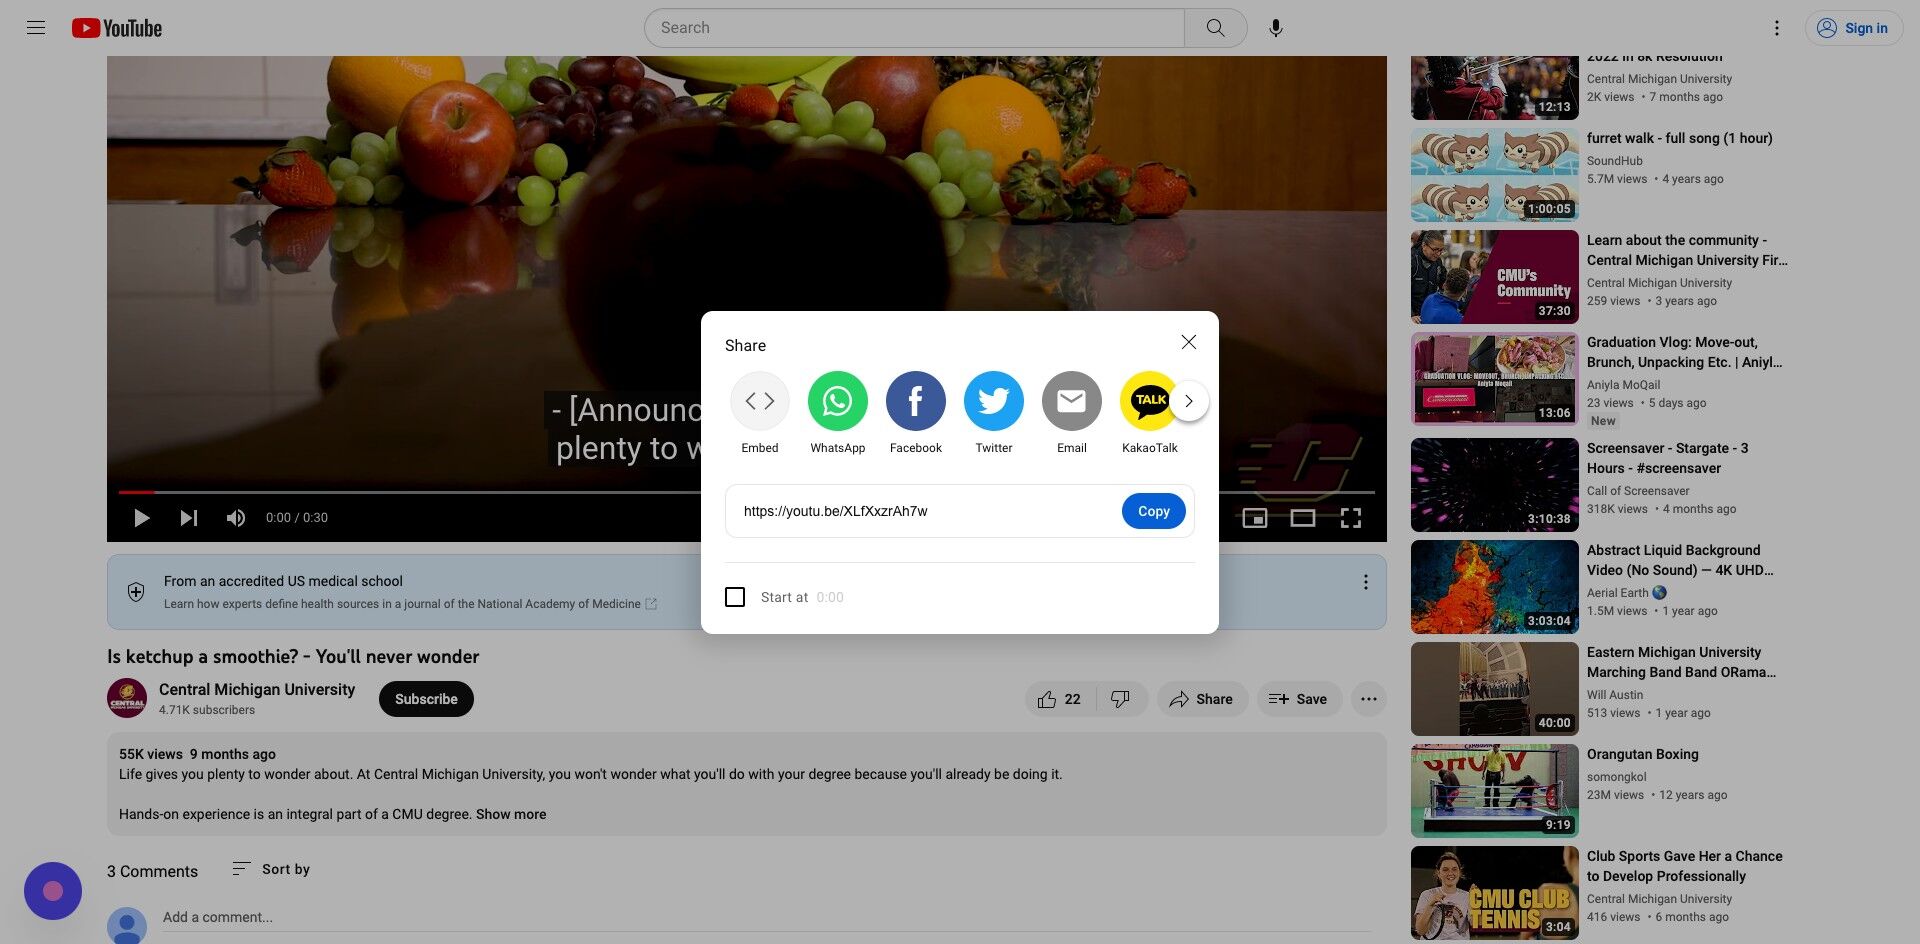
Task: Skip to the next video
Action: tap(188, 518)
